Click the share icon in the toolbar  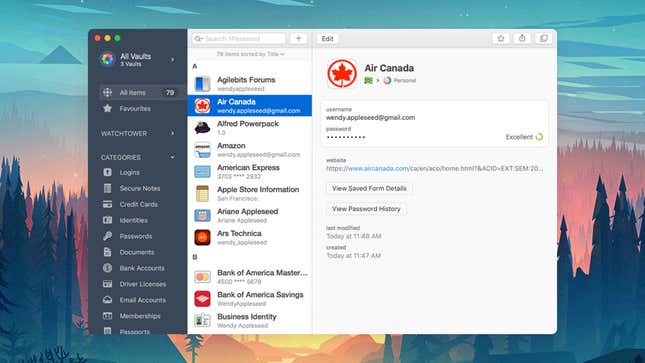pos(522,39)
